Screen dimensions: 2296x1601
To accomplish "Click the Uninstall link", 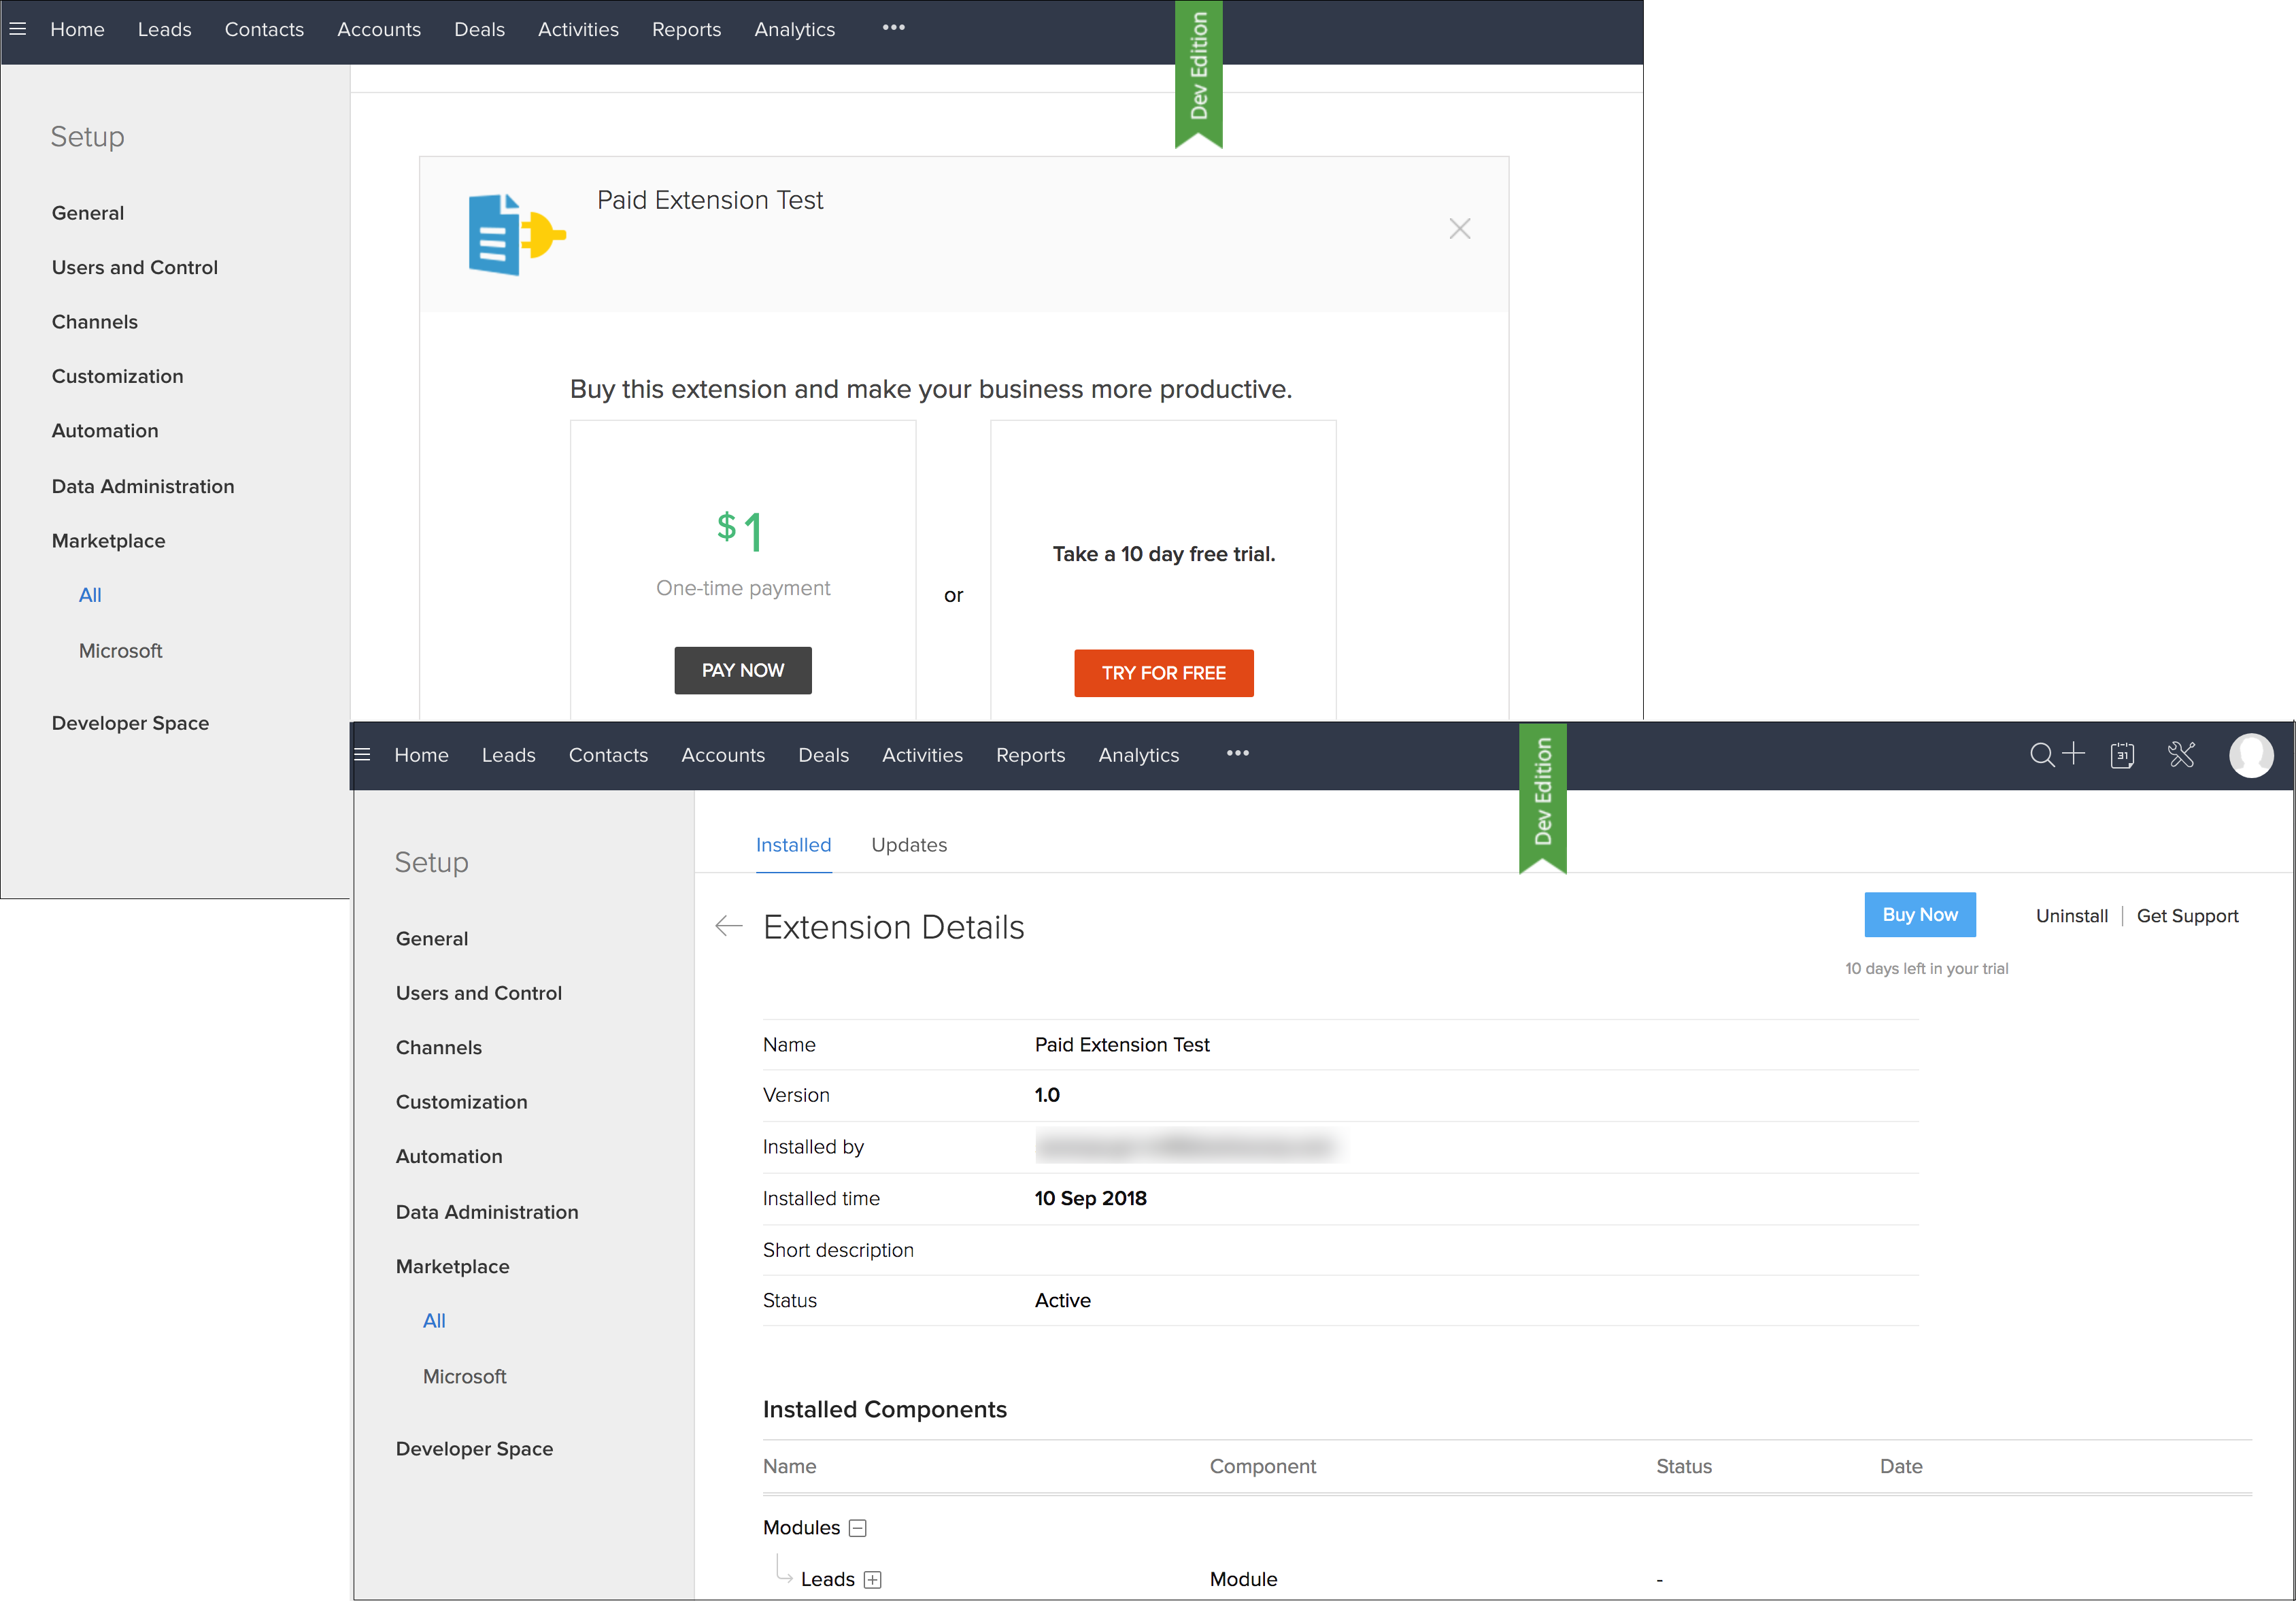I will (x=2071, y=916).
